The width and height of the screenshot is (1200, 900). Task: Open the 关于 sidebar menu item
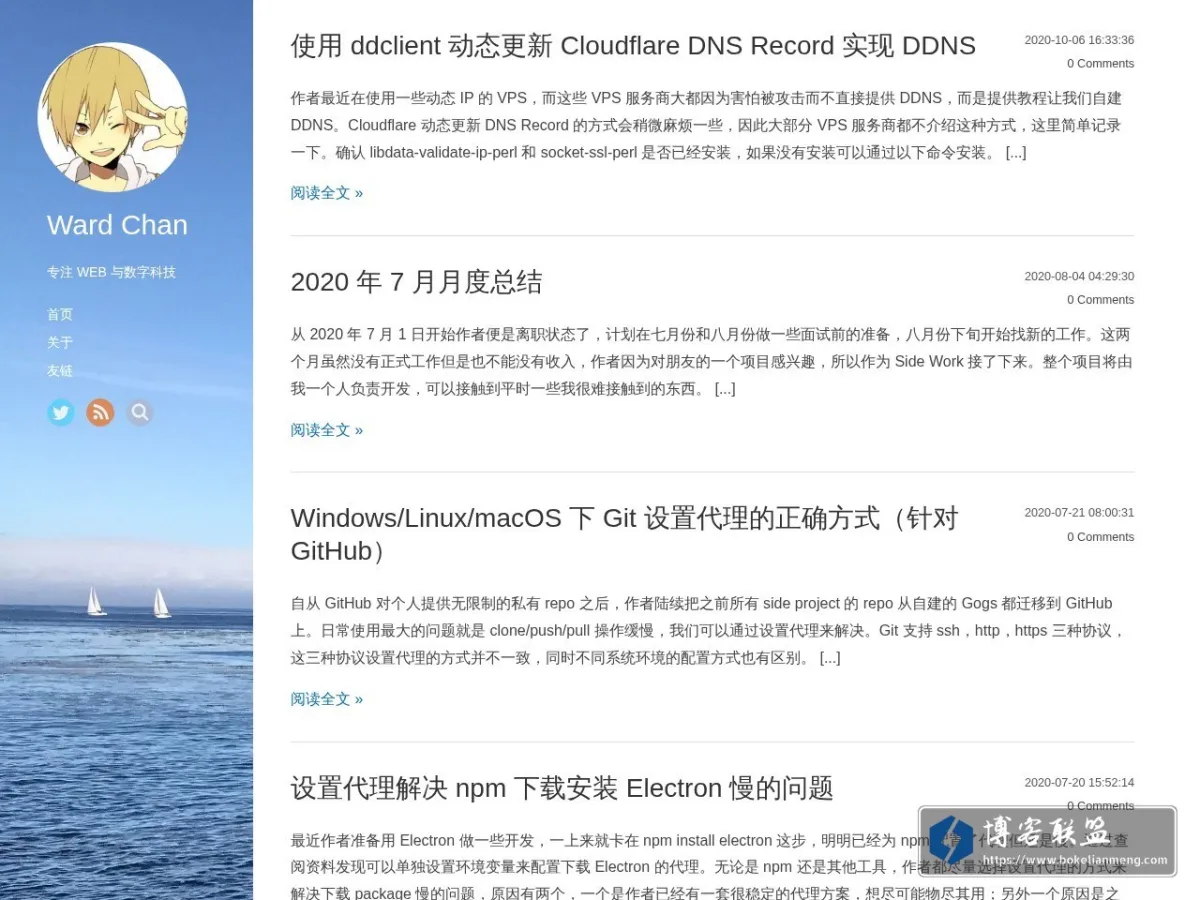tap(60, 342)
